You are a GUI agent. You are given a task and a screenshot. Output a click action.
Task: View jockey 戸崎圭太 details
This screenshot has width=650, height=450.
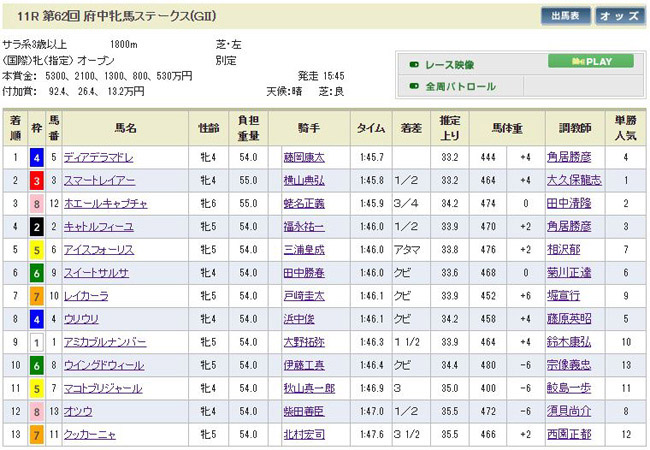point(306,296)
